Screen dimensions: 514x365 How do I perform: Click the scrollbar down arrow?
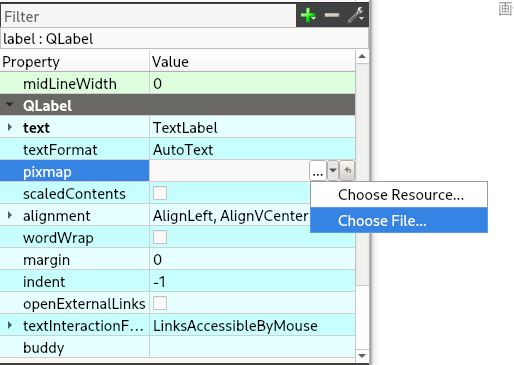pos(362,356)
